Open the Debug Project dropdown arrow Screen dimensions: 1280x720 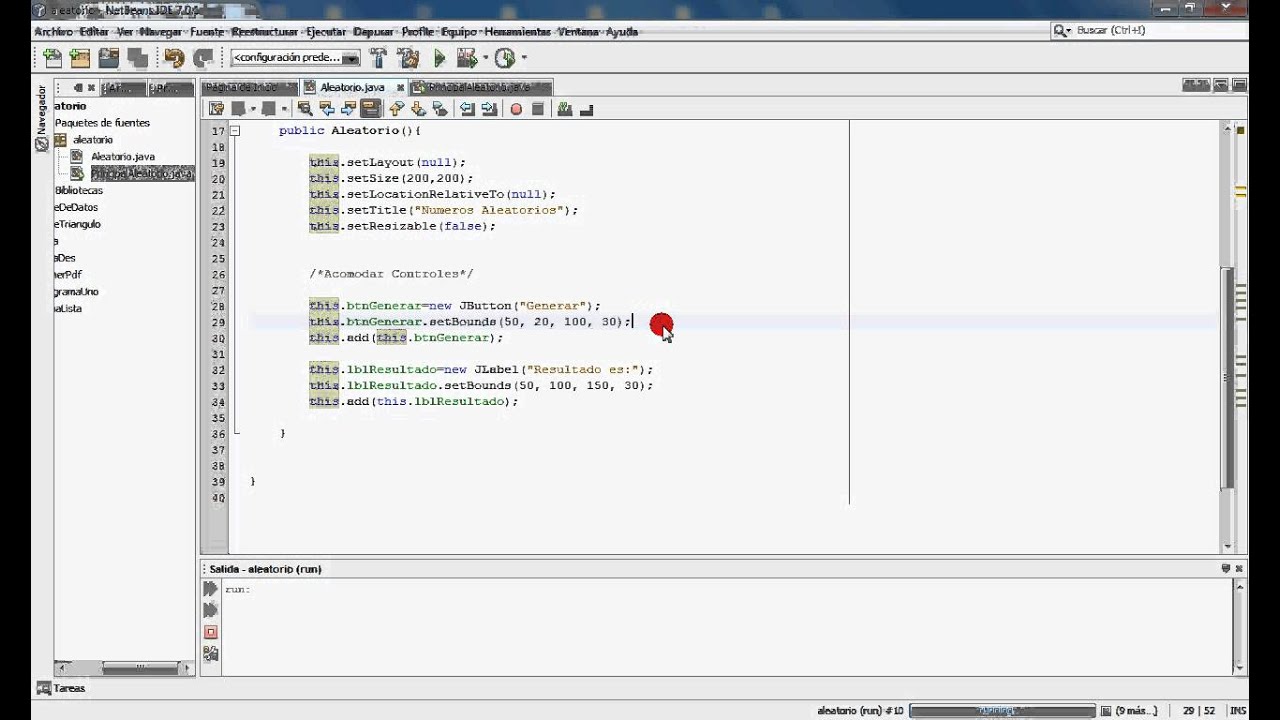(485, 58)
